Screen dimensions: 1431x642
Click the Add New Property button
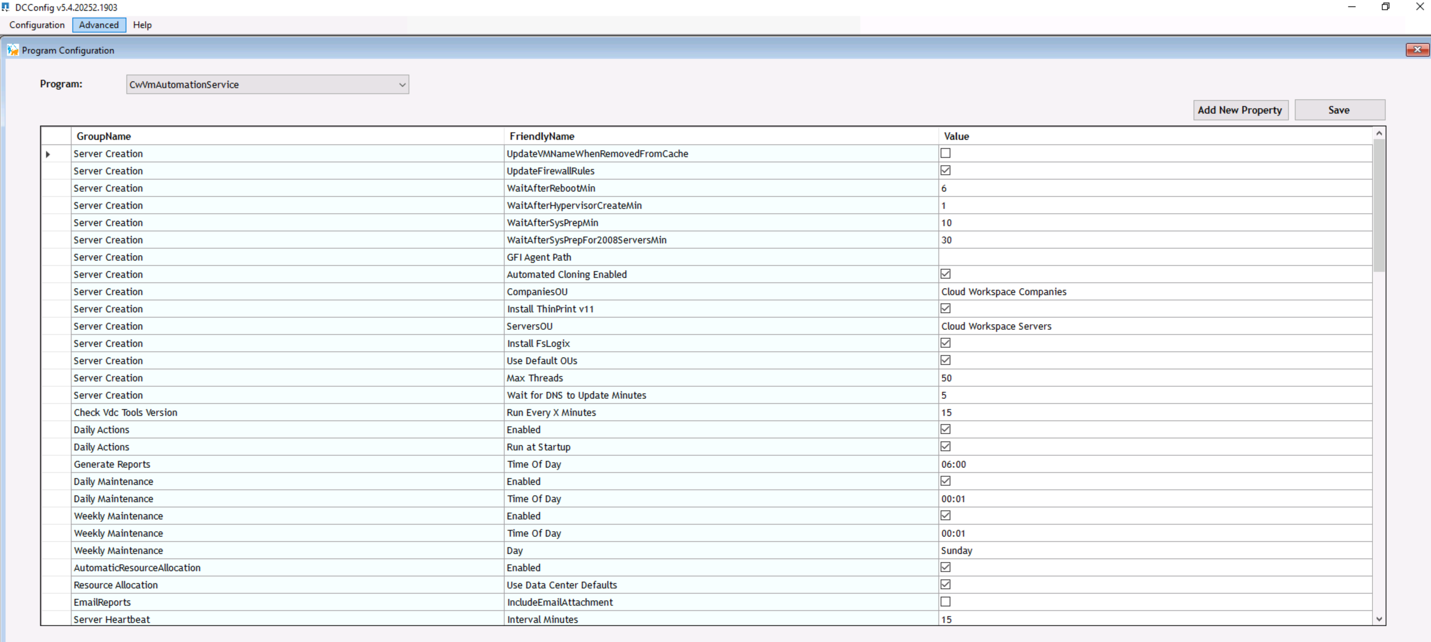tap(1239, 110)
